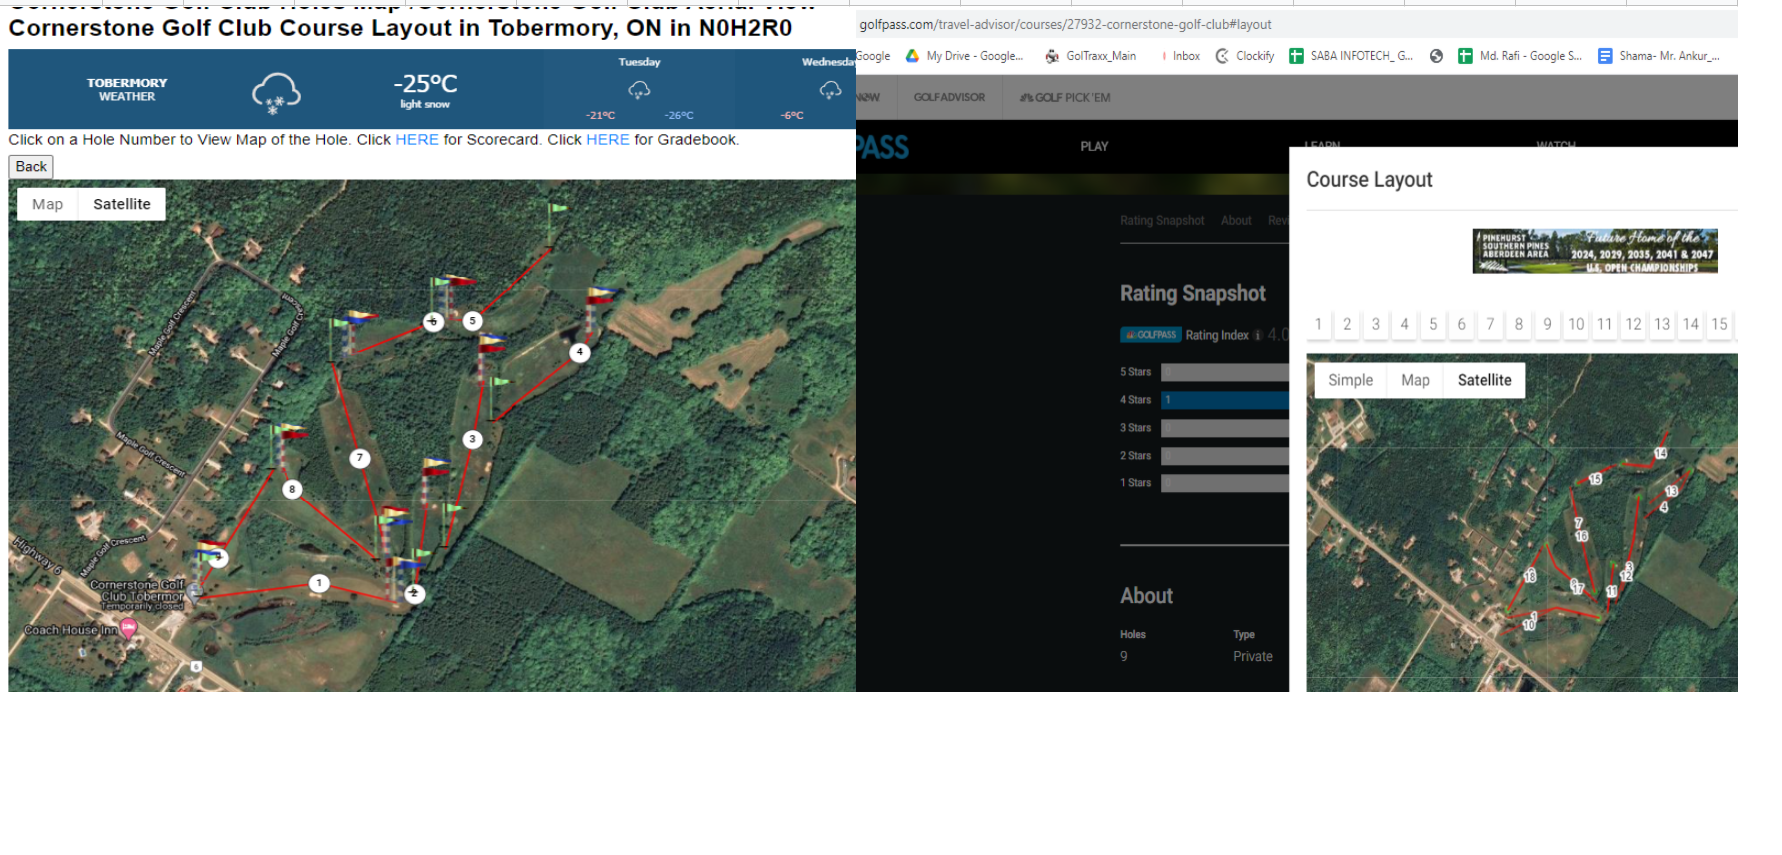The image size is (1782, 855).
Task: Click the Pinehurst U.S. Open Championships ad banner
Action: pyautogui.click(x=1595, y=251)
